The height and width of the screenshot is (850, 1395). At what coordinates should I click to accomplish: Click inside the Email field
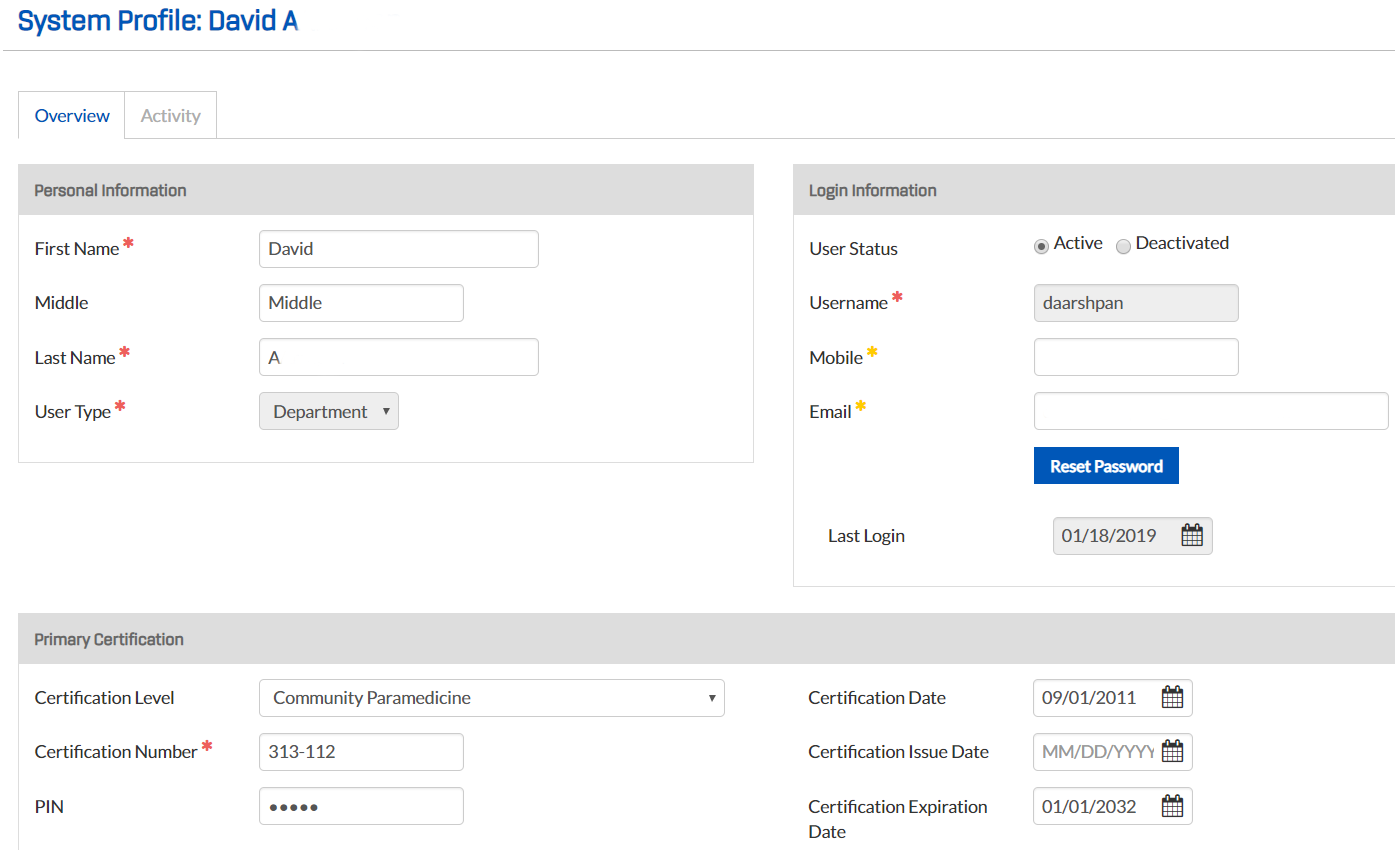[1210, 410]
